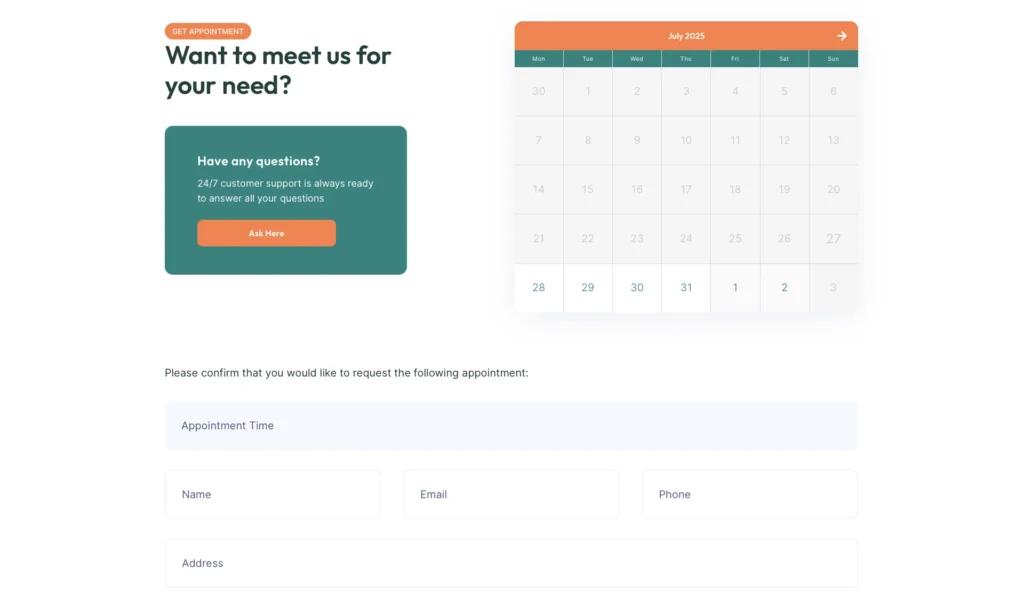Click the July 2025 calendar title
The image size is (1024, 592).
[x=686, y=36]
